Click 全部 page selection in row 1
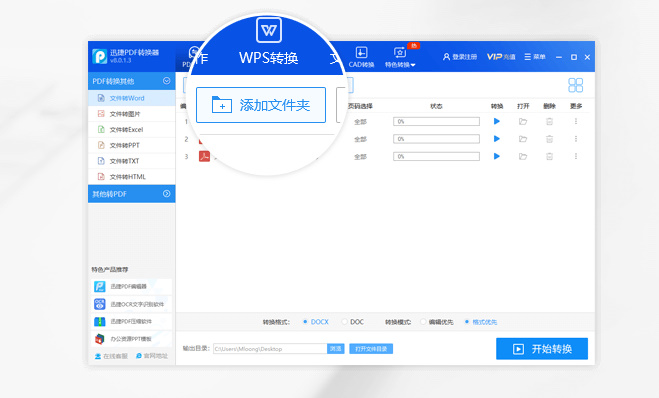Viewport: 659px width, 398px height. (x=360, y=122)
